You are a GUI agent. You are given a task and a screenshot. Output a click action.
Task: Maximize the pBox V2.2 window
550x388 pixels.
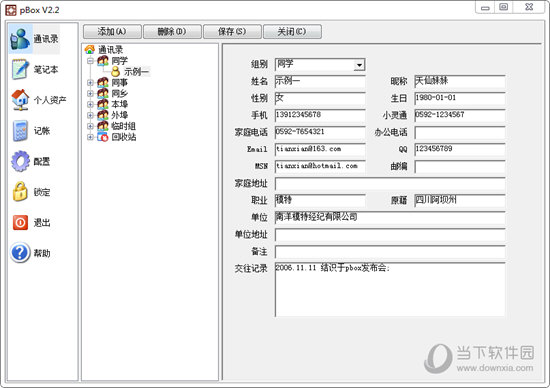[x=503, y=7]
